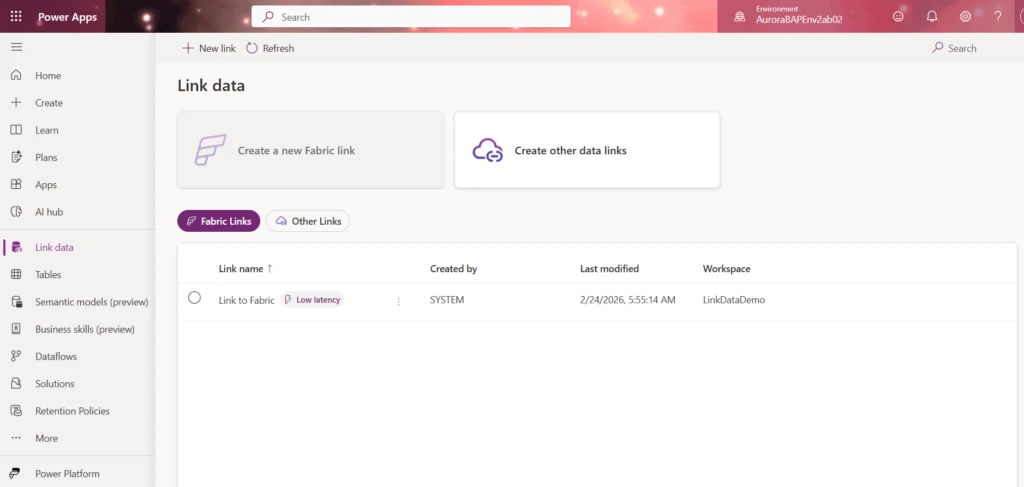1024x487 pixels.
Task: Click the Power Apps title text
Action: coord(67,17)
